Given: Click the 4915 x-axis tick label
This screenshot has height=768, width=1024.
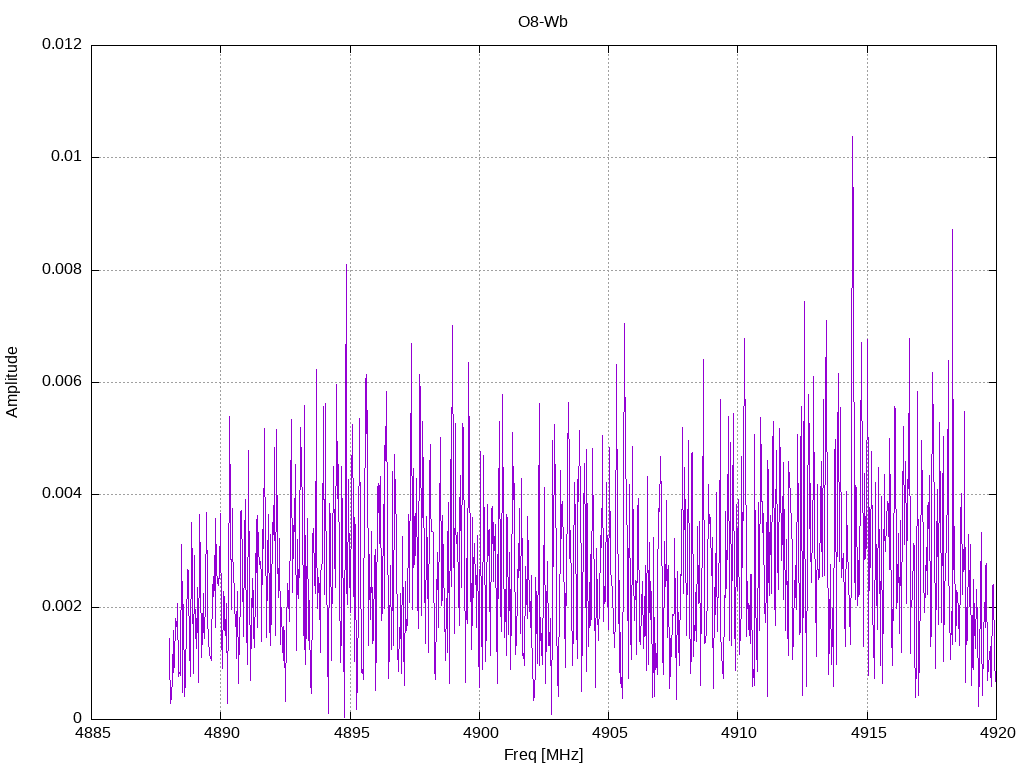Looking at the screenshot, I should 868,733.
